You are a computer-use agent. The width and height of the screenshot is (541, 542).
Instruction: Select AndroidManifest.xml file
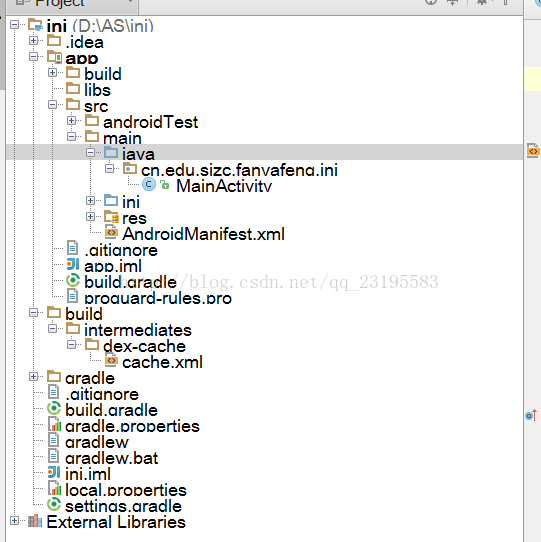203,234
